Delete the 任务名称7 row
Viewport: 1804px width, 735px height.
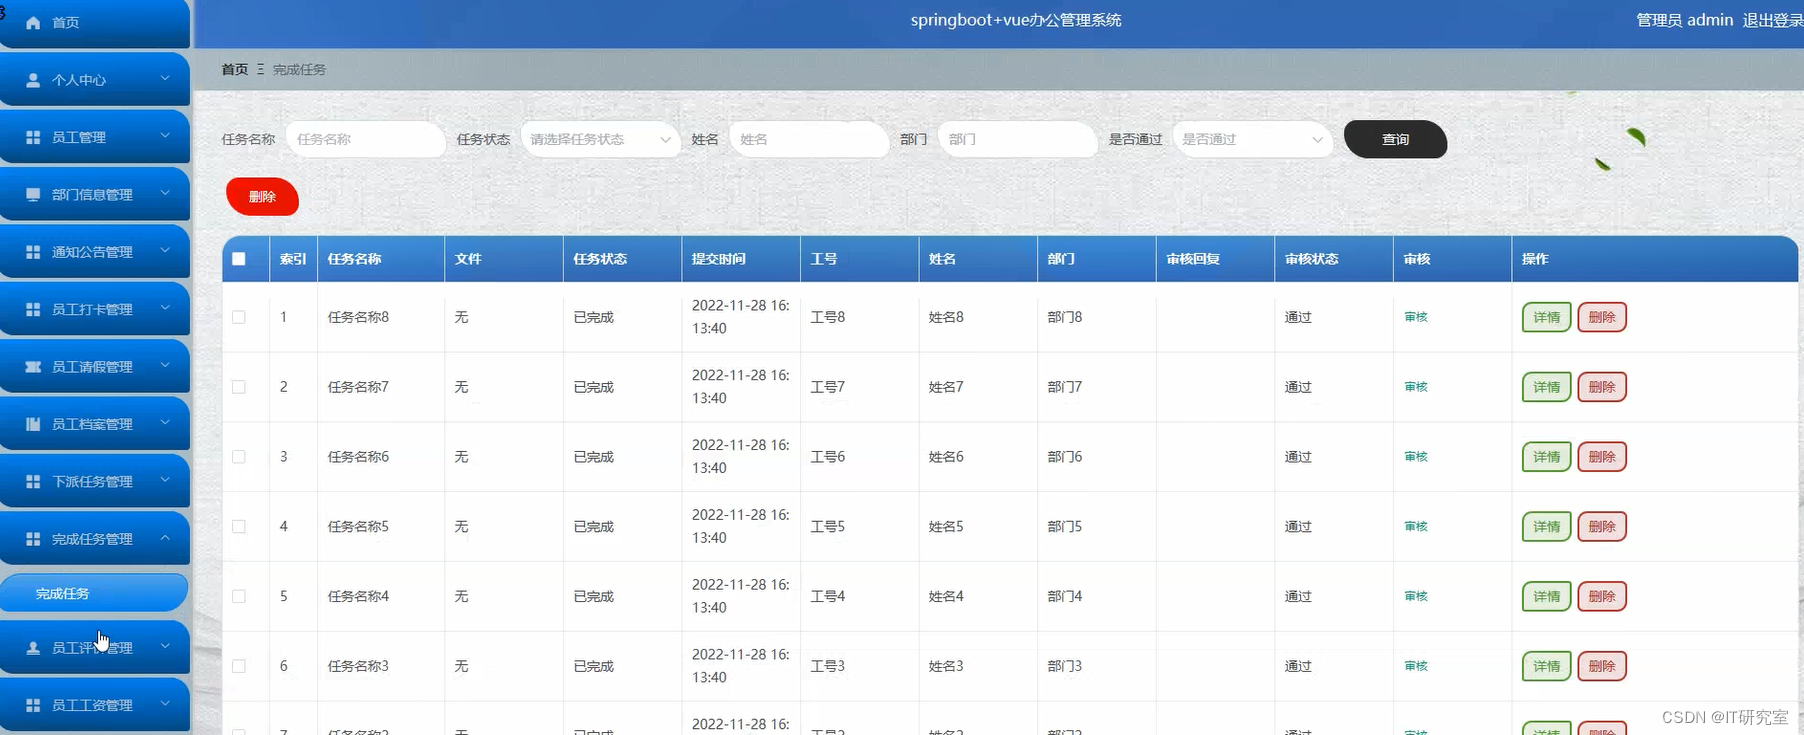pos(1601,387)
